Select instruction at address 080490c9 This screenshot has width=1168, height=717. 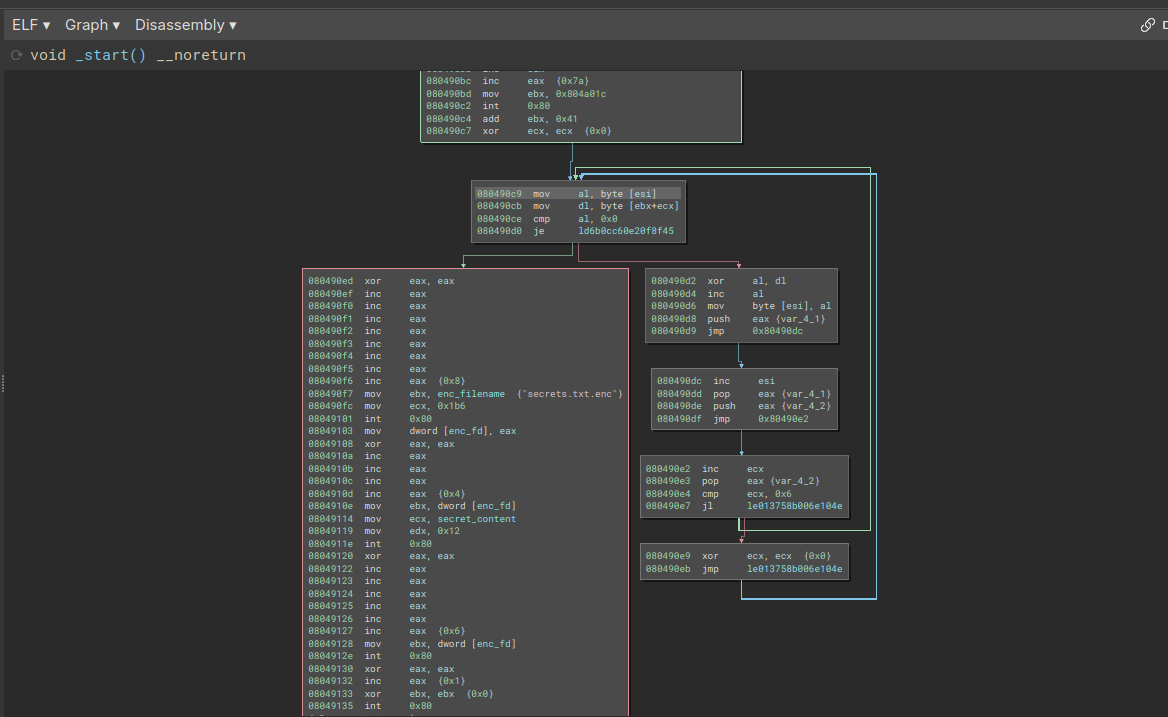click(498, 193)
